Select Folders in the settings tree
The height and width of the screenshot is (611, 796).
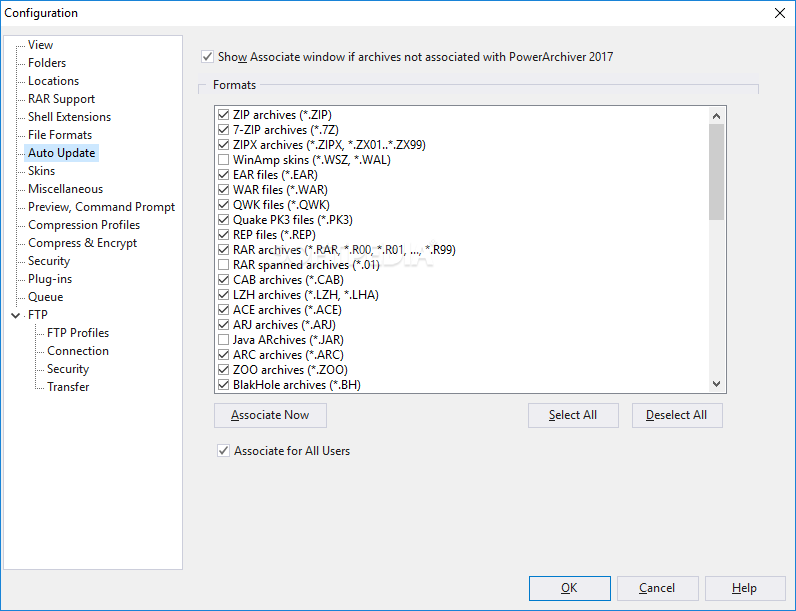pyautogui.click(x=47, y=63)
